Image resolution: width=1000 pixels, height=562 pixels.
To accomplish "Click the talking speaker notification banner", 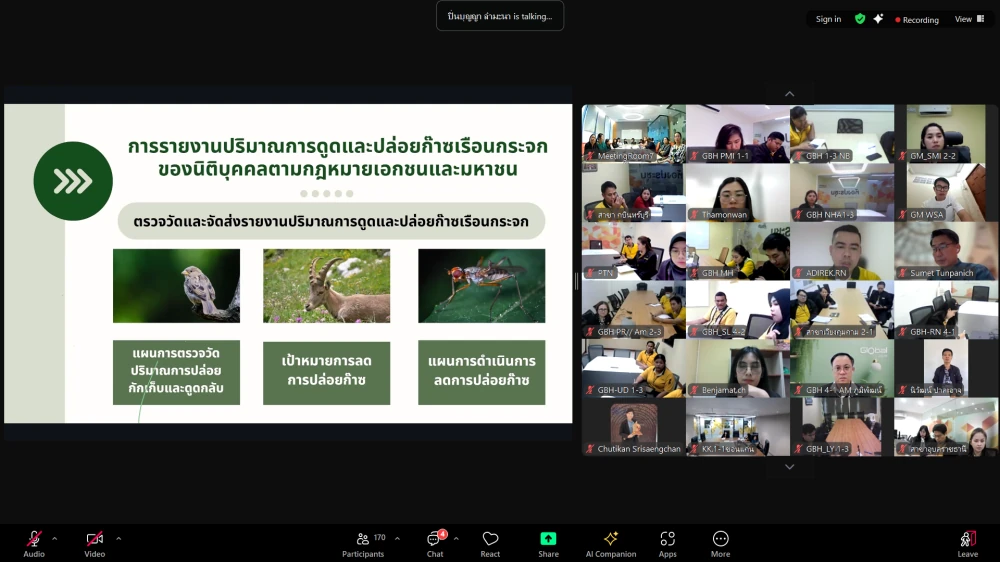I will (x=500, y=16).
